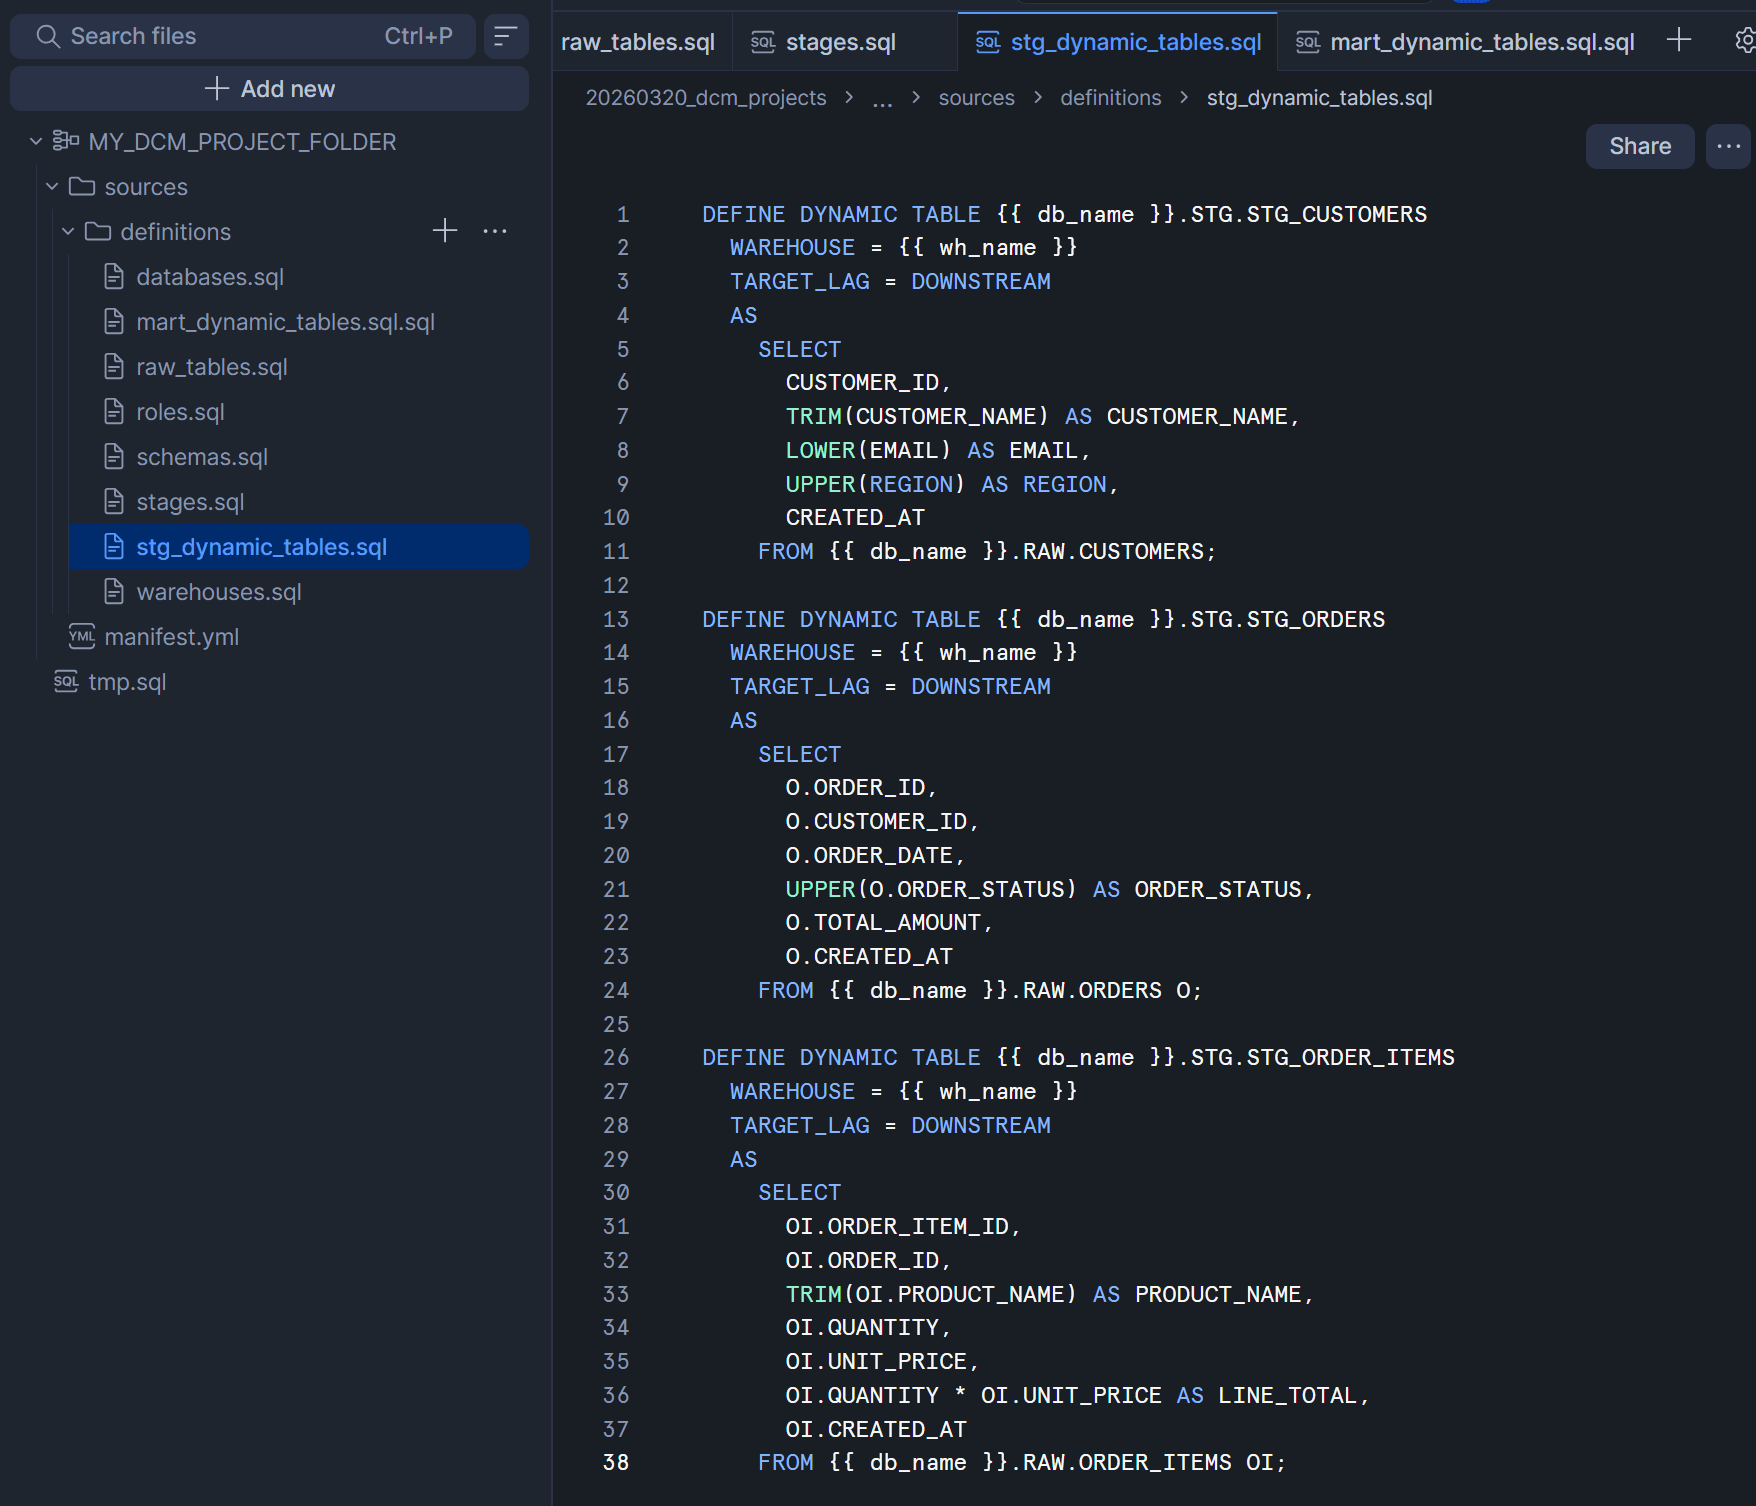Click the Add new button

point(269,89)
